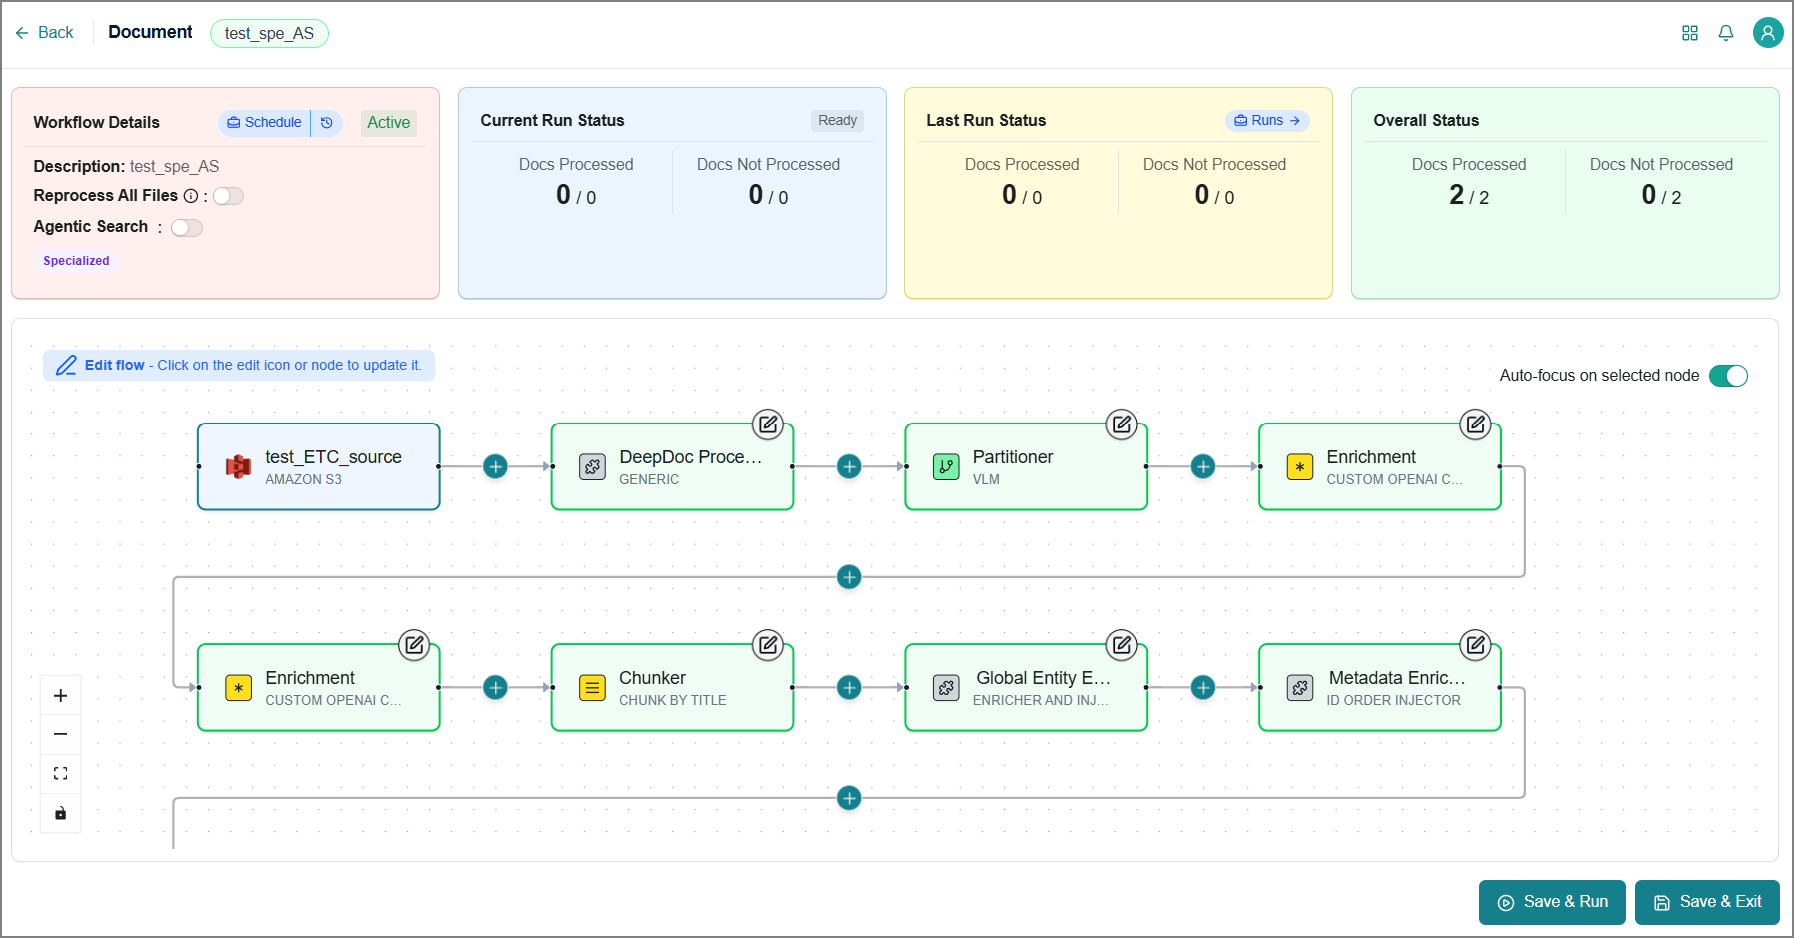Edit the Global Entity node via its pencil icon
The width and height of the screenshot is (1794, 938).
[1122, 645]
